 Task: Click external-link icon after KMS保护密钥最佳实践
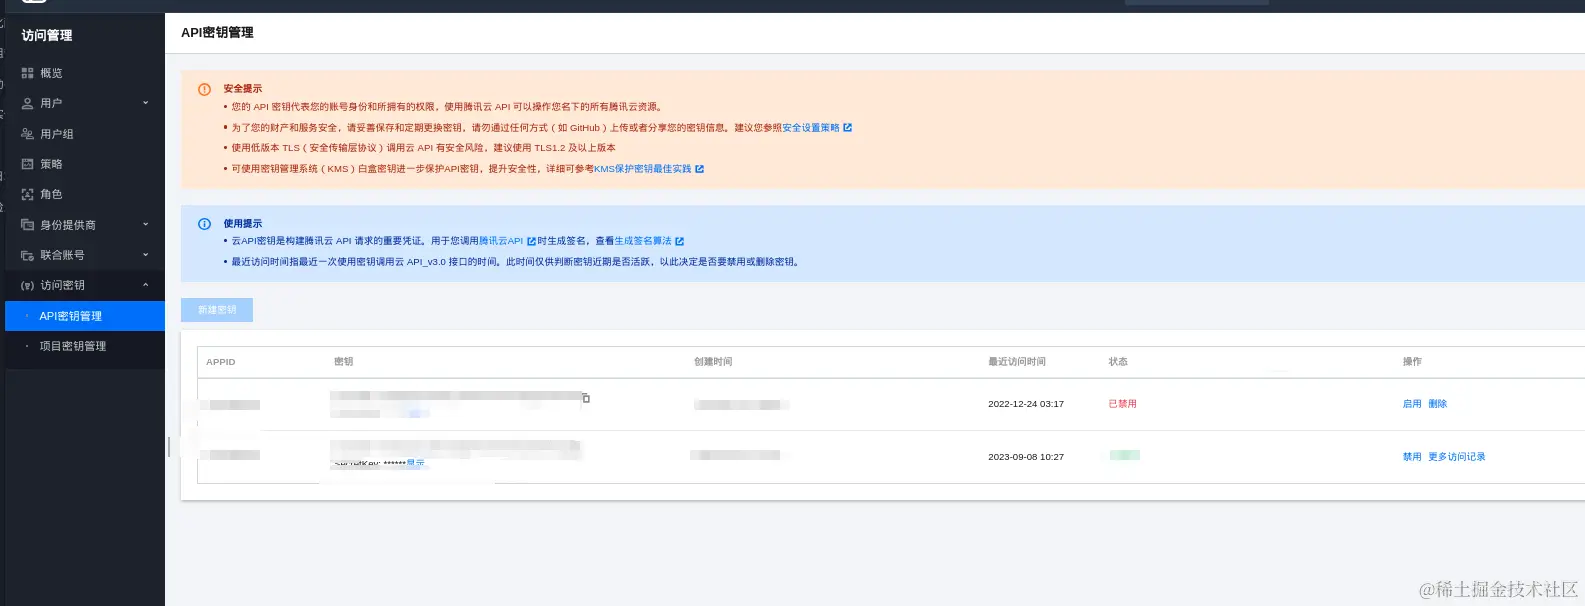(x=700, y=169)
